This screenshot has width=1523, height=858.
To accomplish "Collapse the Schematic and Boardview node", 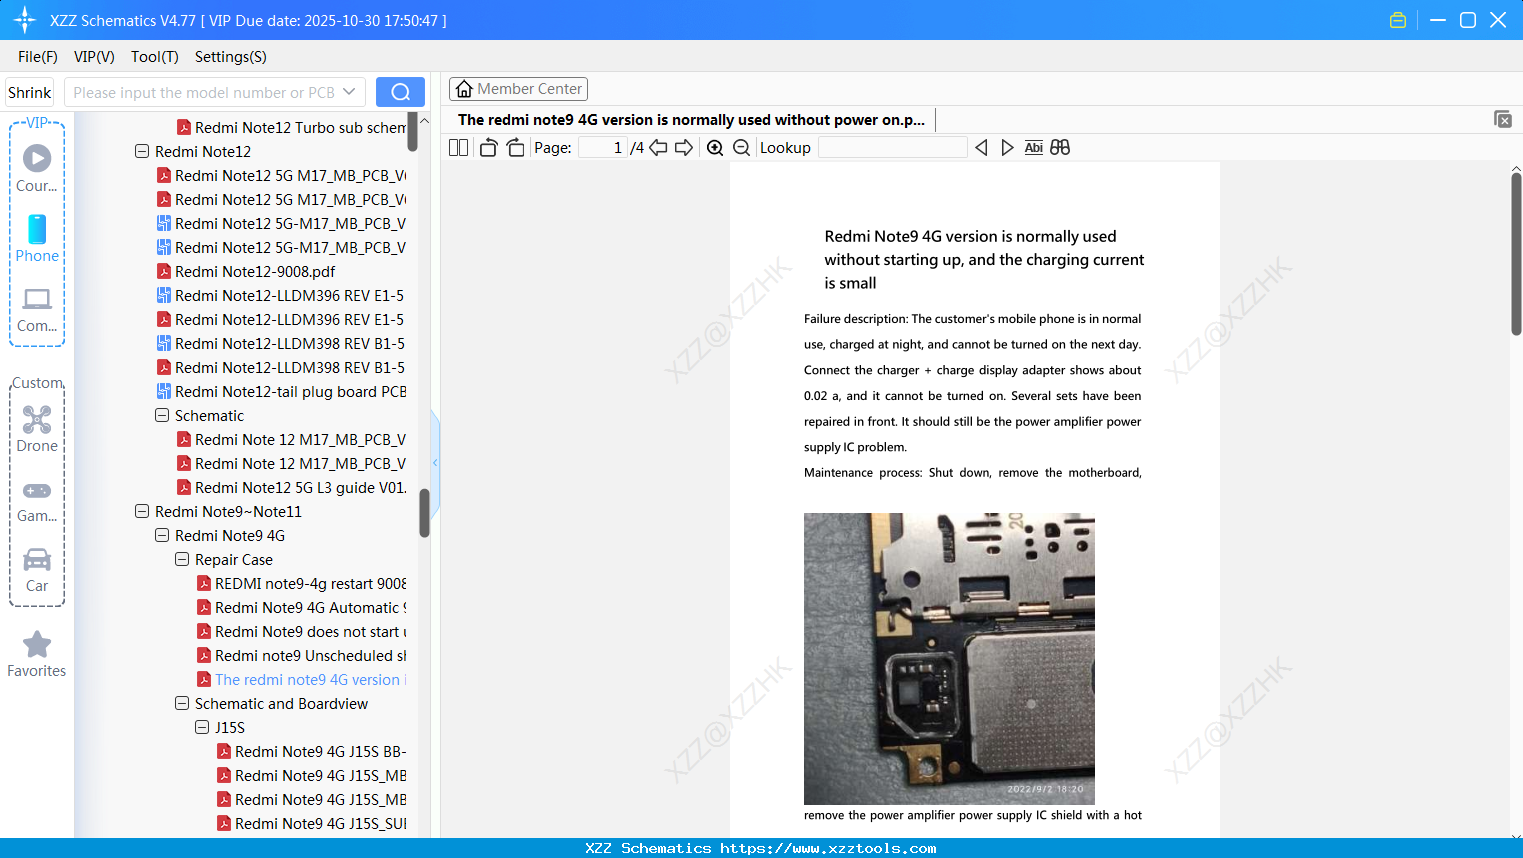I will pos(181,703).
